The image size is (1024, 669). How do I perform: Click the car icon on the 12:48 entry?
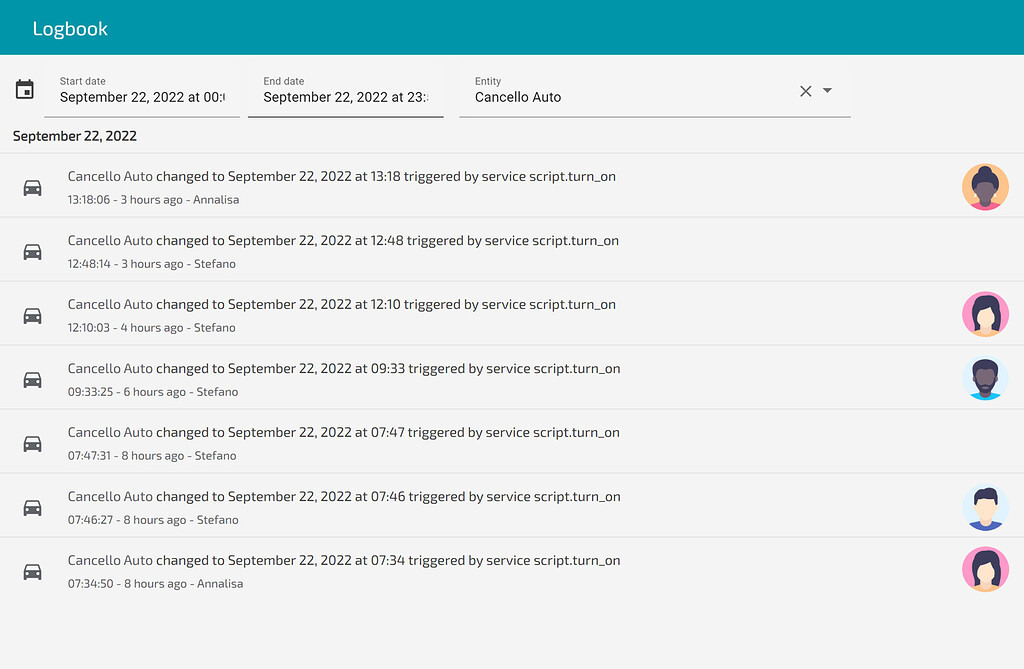(x=33, y=251)
